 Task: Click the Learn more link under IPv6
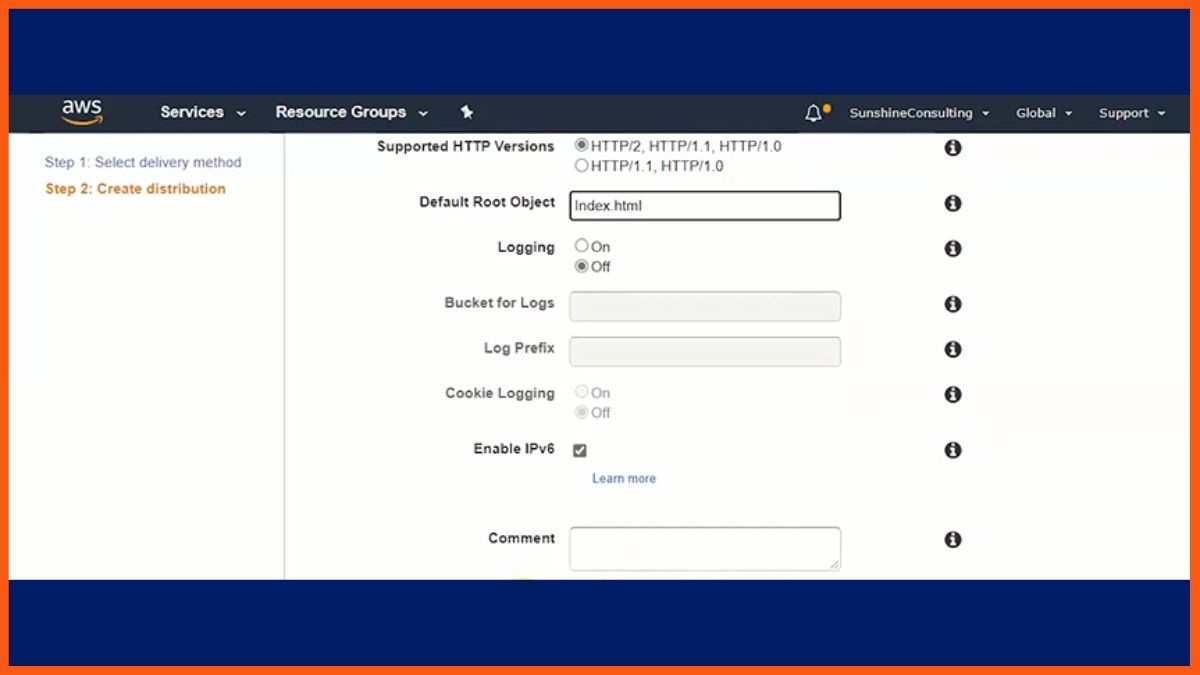(624, 478)
